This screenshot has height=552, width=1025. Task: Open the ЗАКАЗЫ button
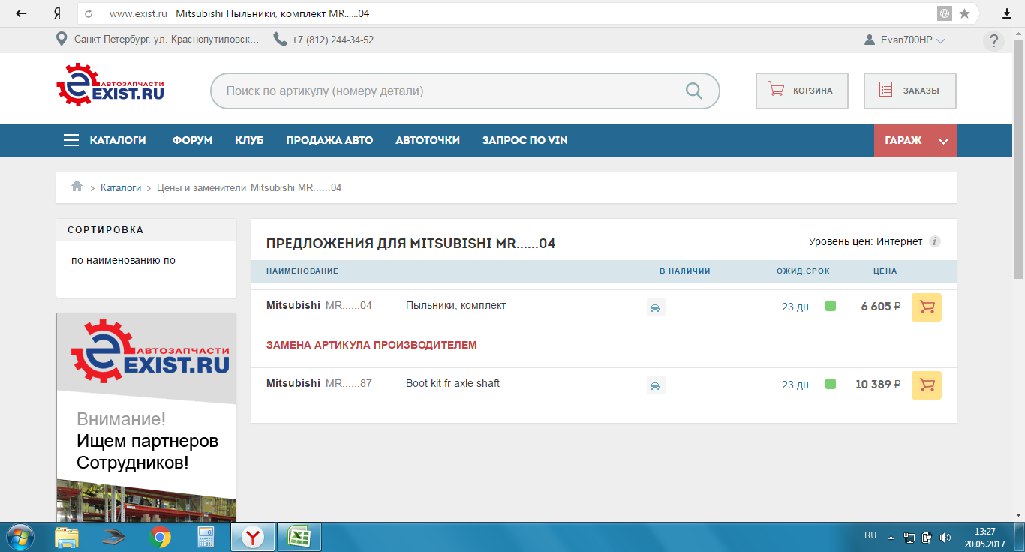[909, 90]
